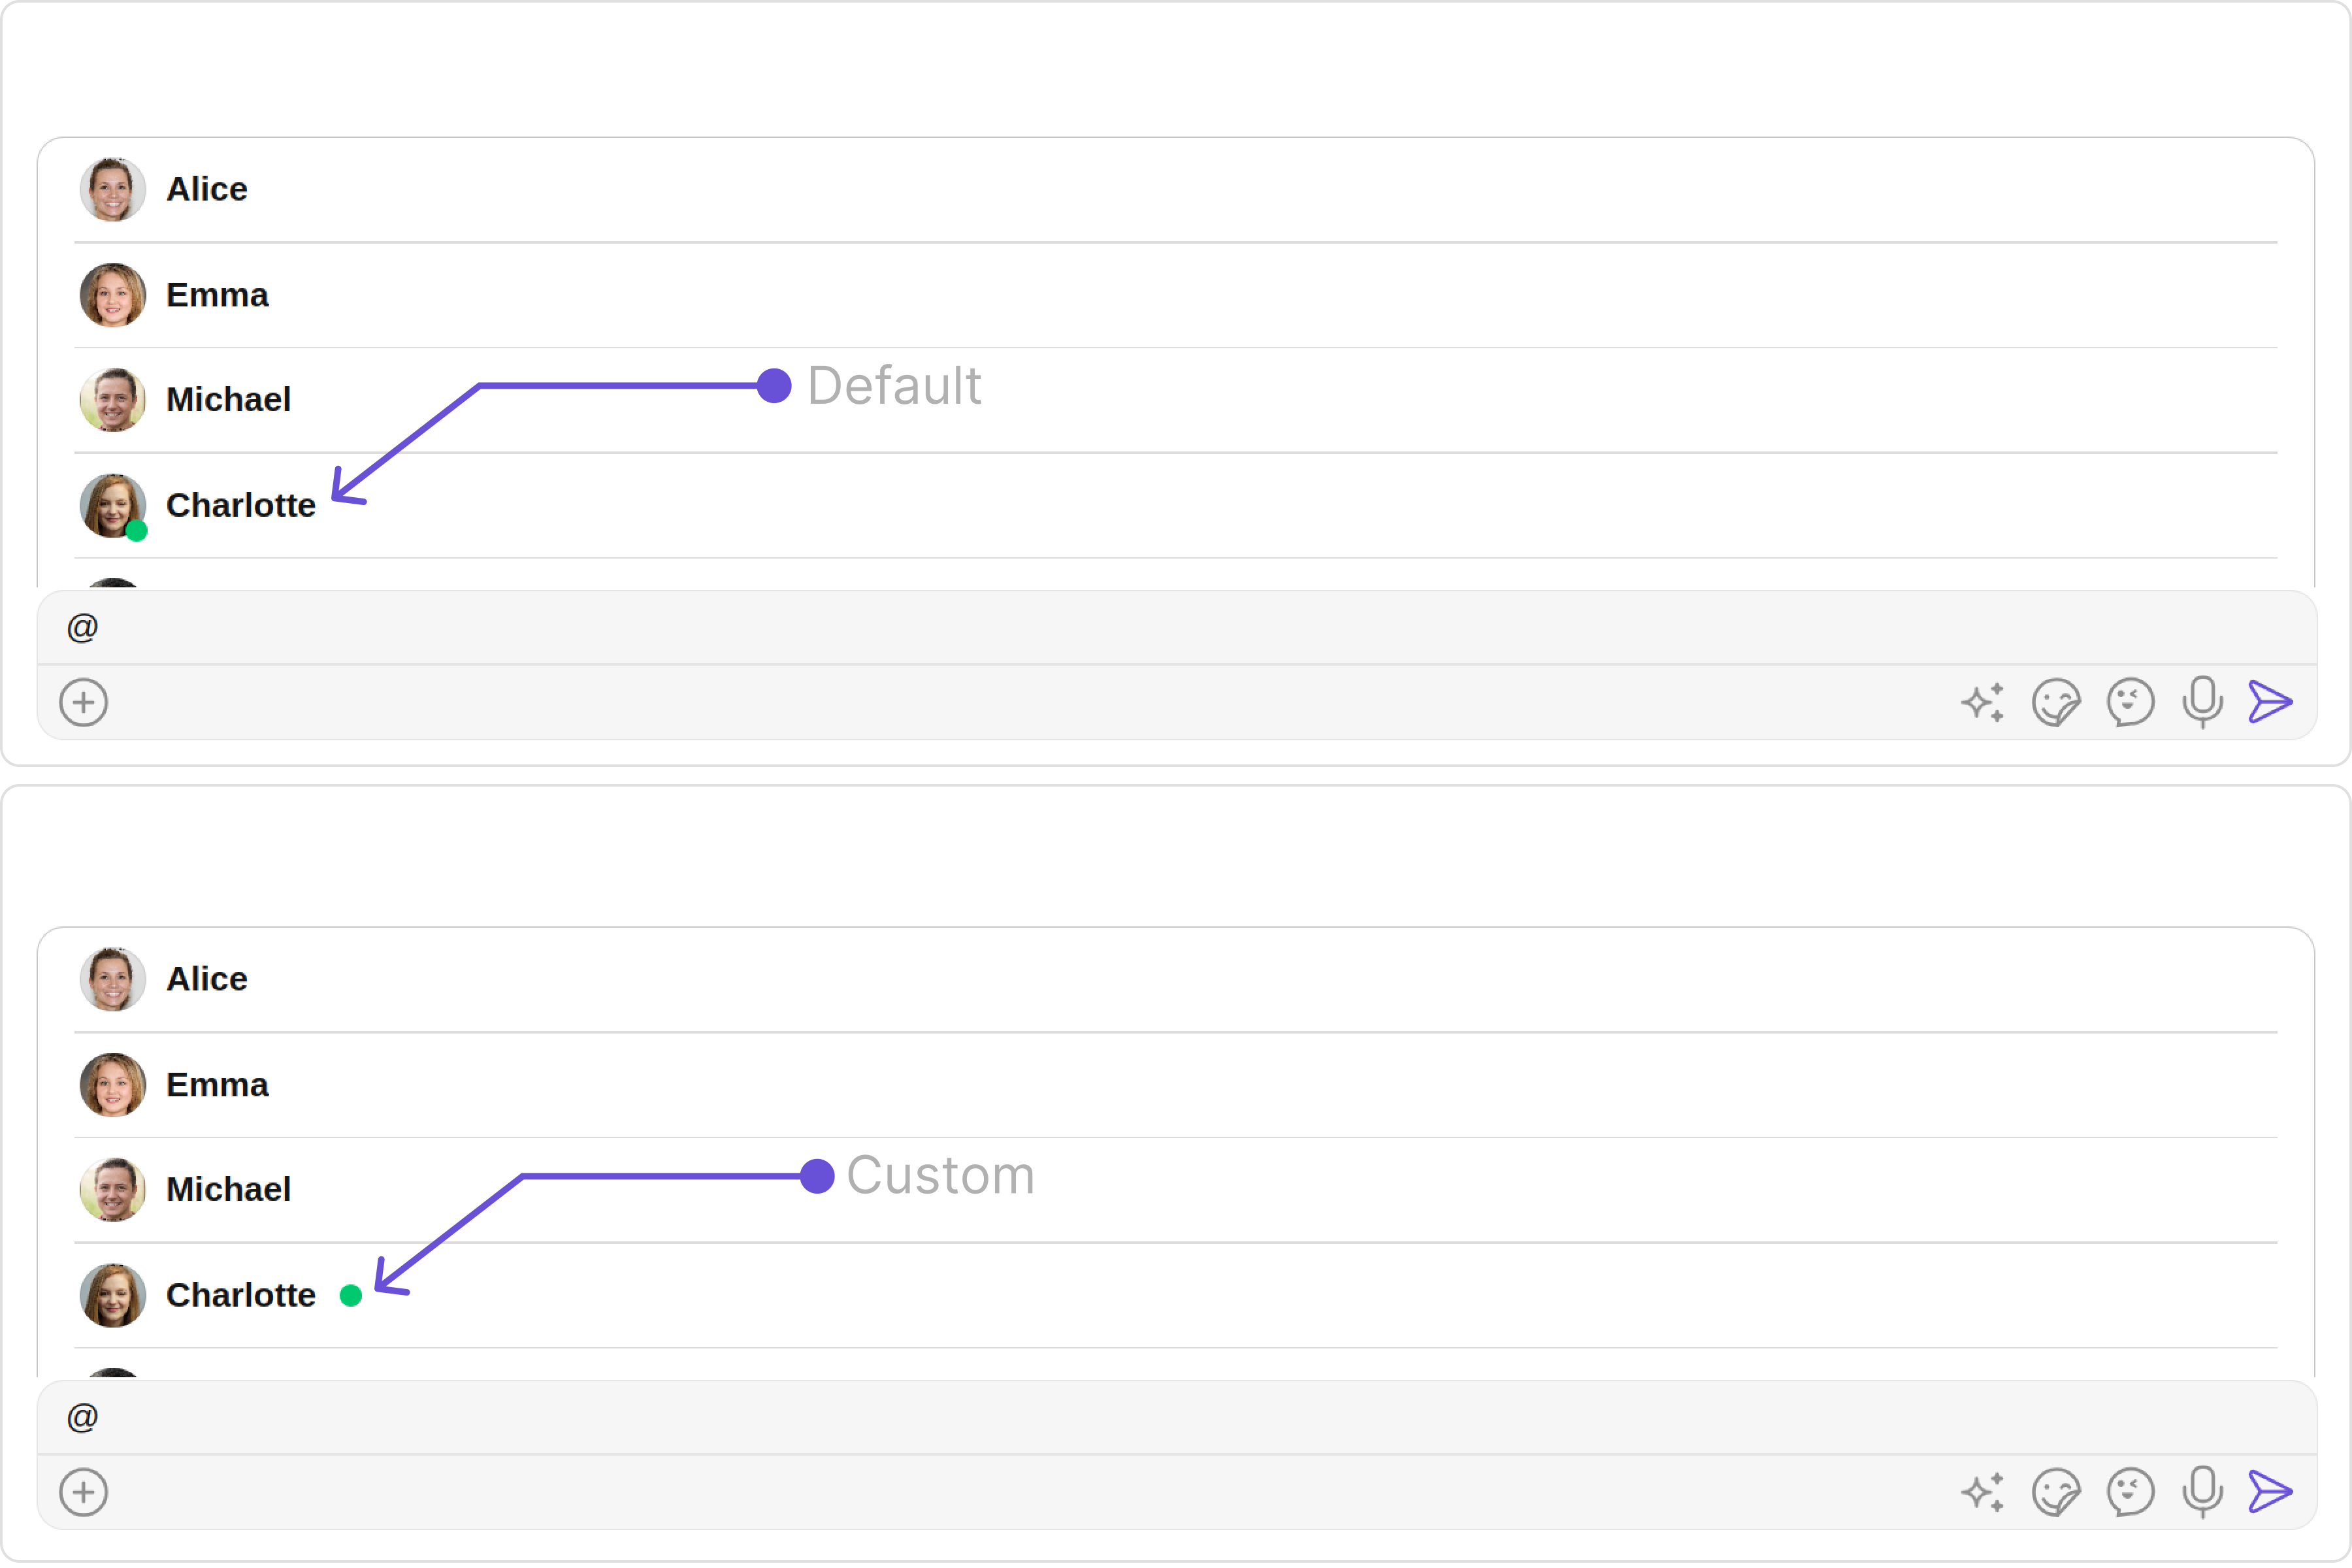This screenshot has height=1568, width=2352.
Task: Click the attachment plus icon in top composer
Action: pos(84,703)
